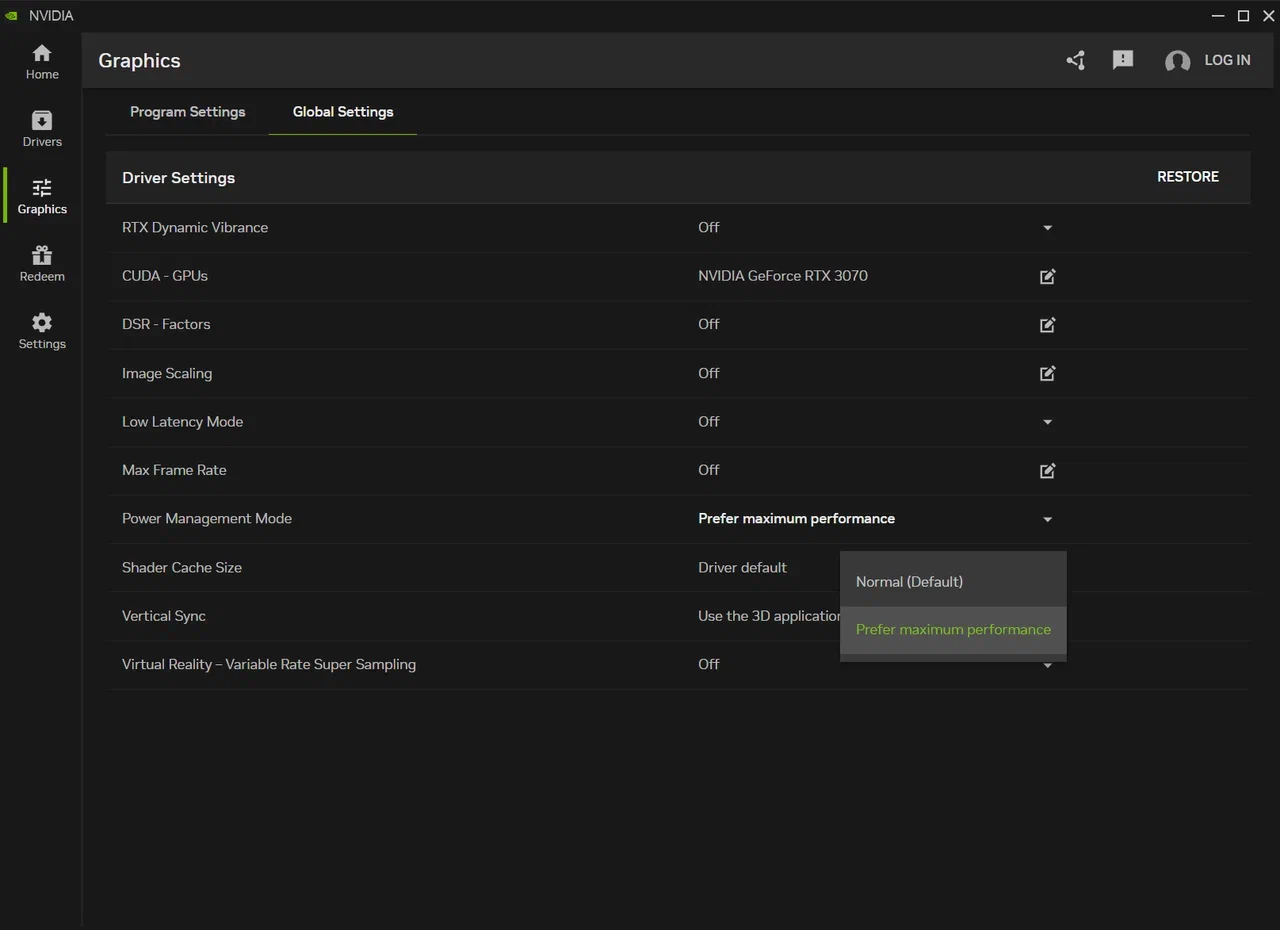Select the Global Settings tab

coord(343,112)
